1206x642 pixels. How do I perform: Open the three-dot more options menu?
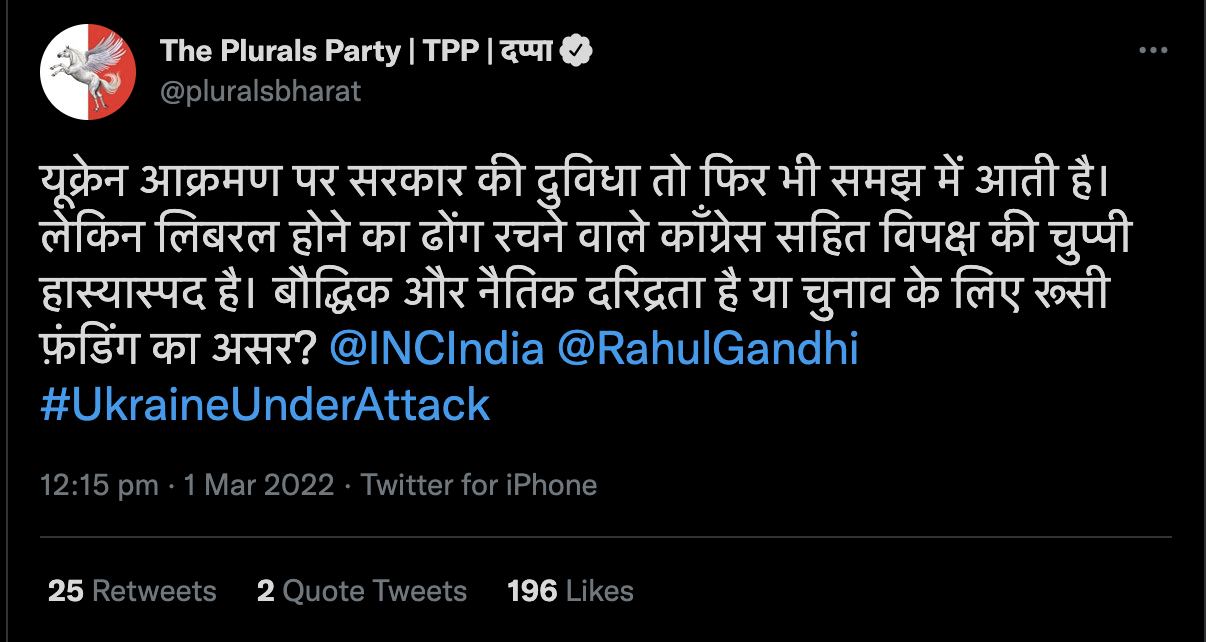click(1156, 51)
